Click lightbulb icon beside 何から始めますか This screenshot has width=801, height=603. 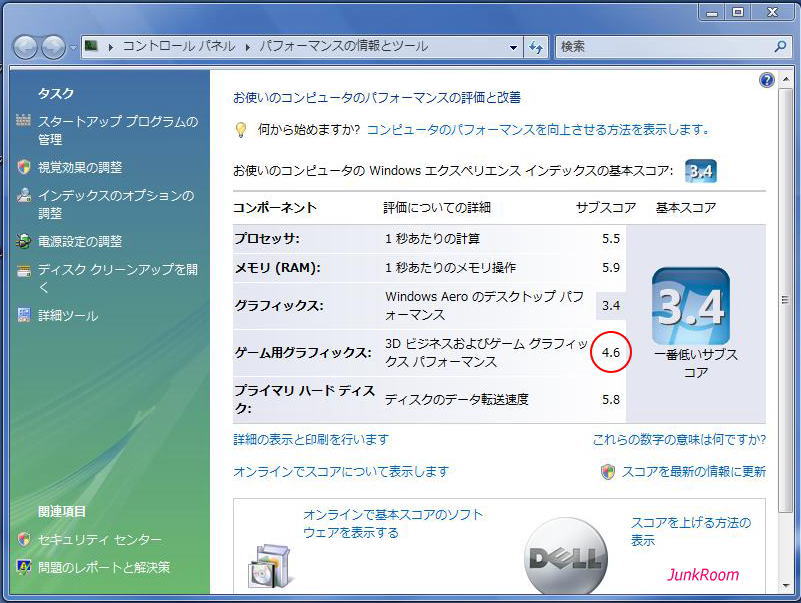pyautogui.click(x=241, y=130)
